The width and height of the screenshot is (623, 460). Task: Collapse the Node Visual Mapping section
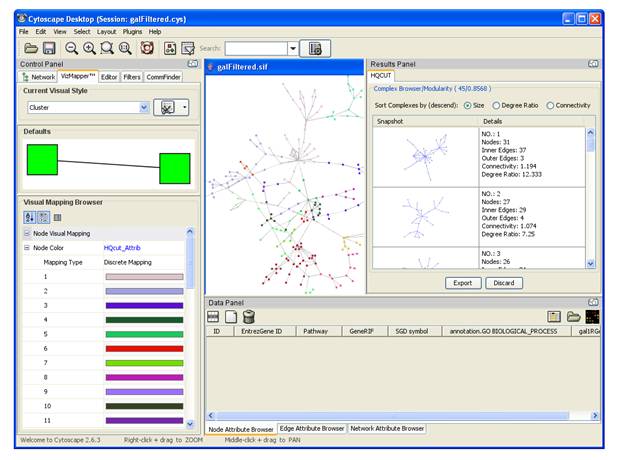point(27,233)
